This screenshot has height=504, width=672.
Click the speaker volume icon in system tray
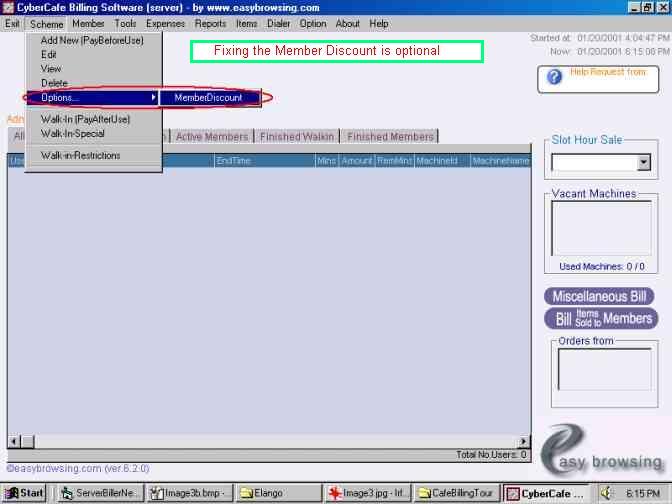click(607, 492)
